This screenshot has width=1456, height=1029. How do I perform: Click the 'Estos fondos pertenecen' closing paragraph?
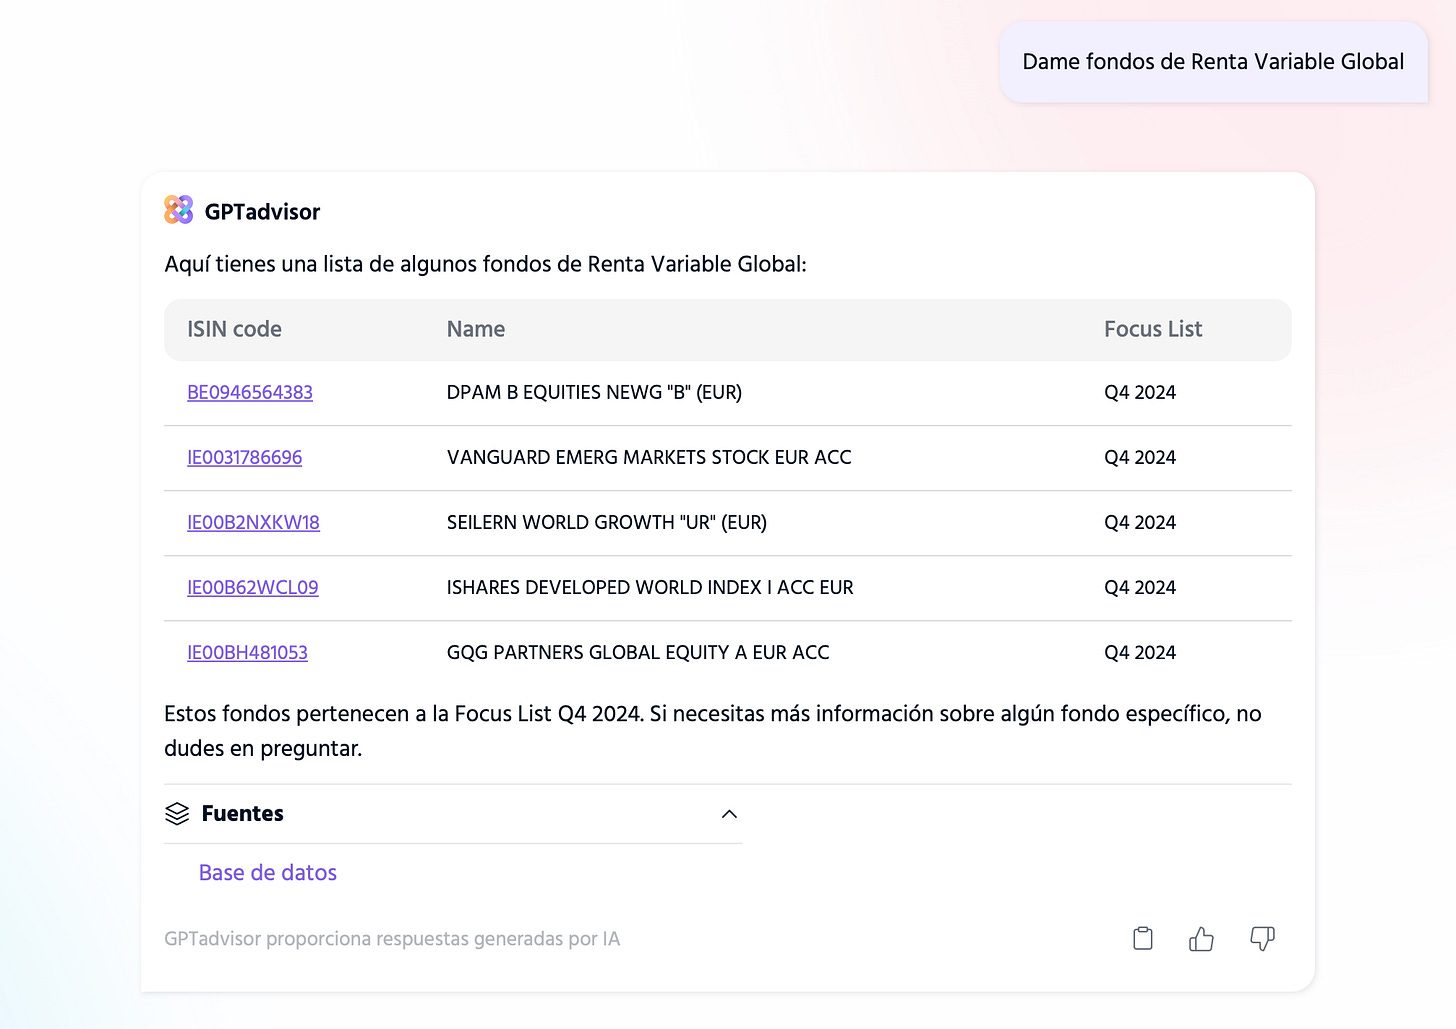point(713,731)
